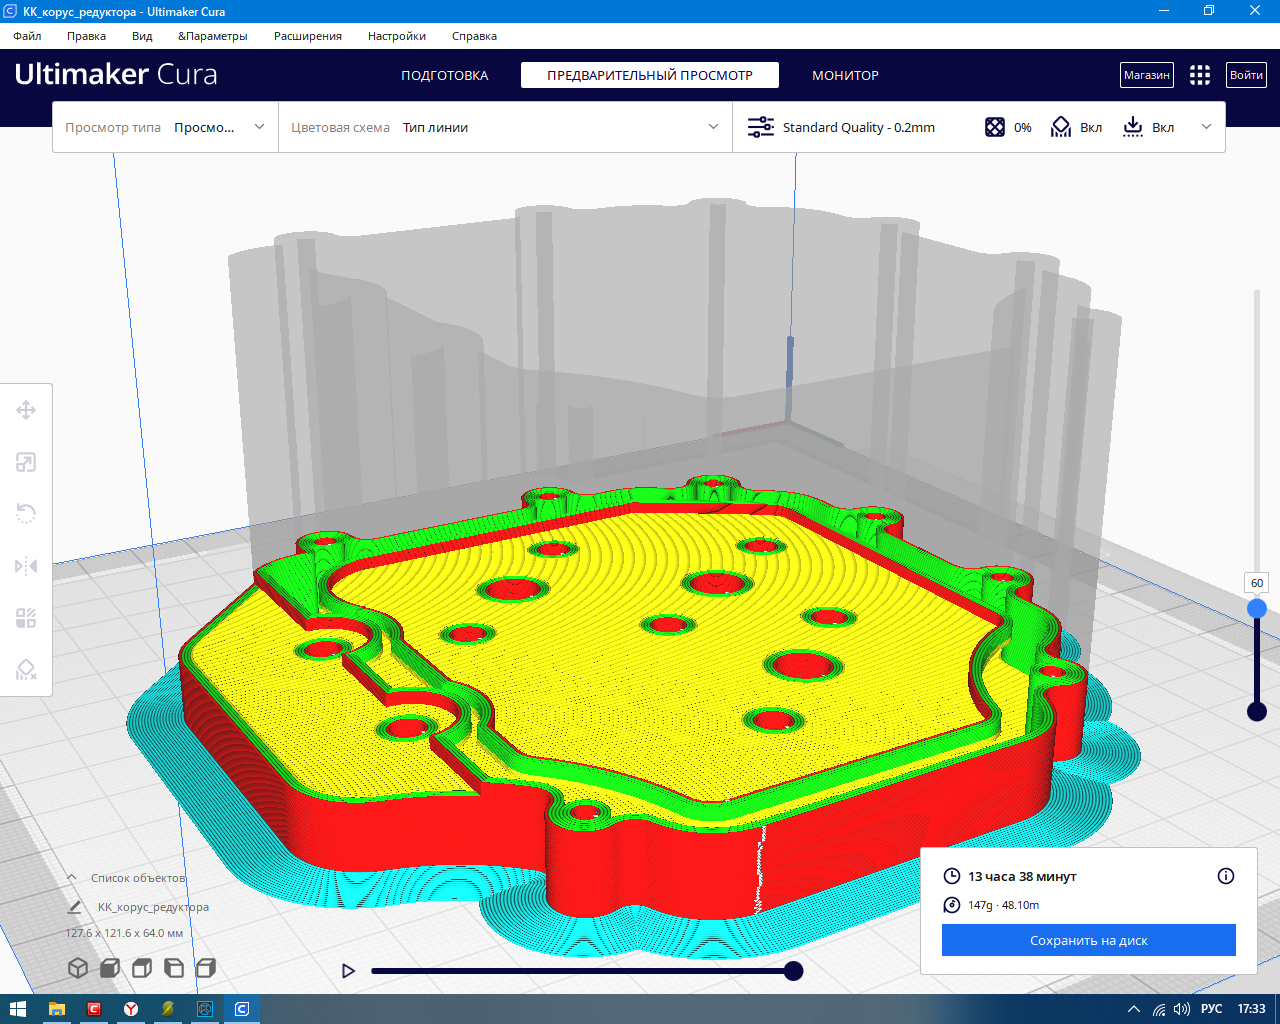Image resolution: width=1280 pixels, height=1024 pixels.
Task: Click the Войти sign-in button
Action: coord(1246,75)
